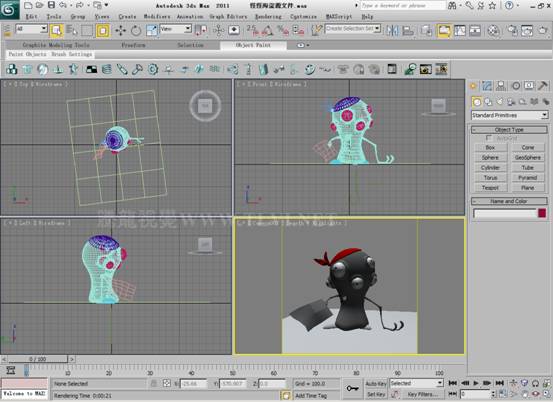
Task: Open the Hierarchy panel tab icon
Action: [501, 85]
